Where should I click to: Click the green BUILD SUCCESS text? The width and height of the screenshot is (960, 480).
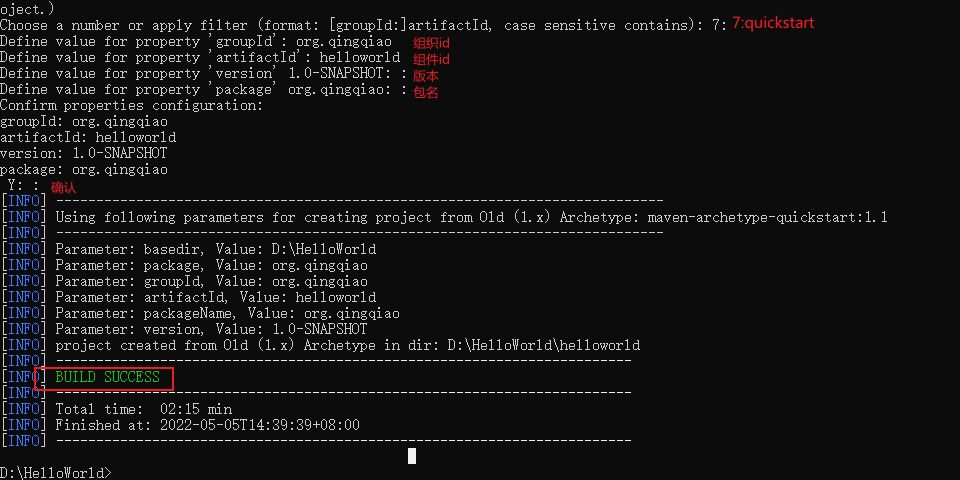pyautogui.click(x=107, y=377)
